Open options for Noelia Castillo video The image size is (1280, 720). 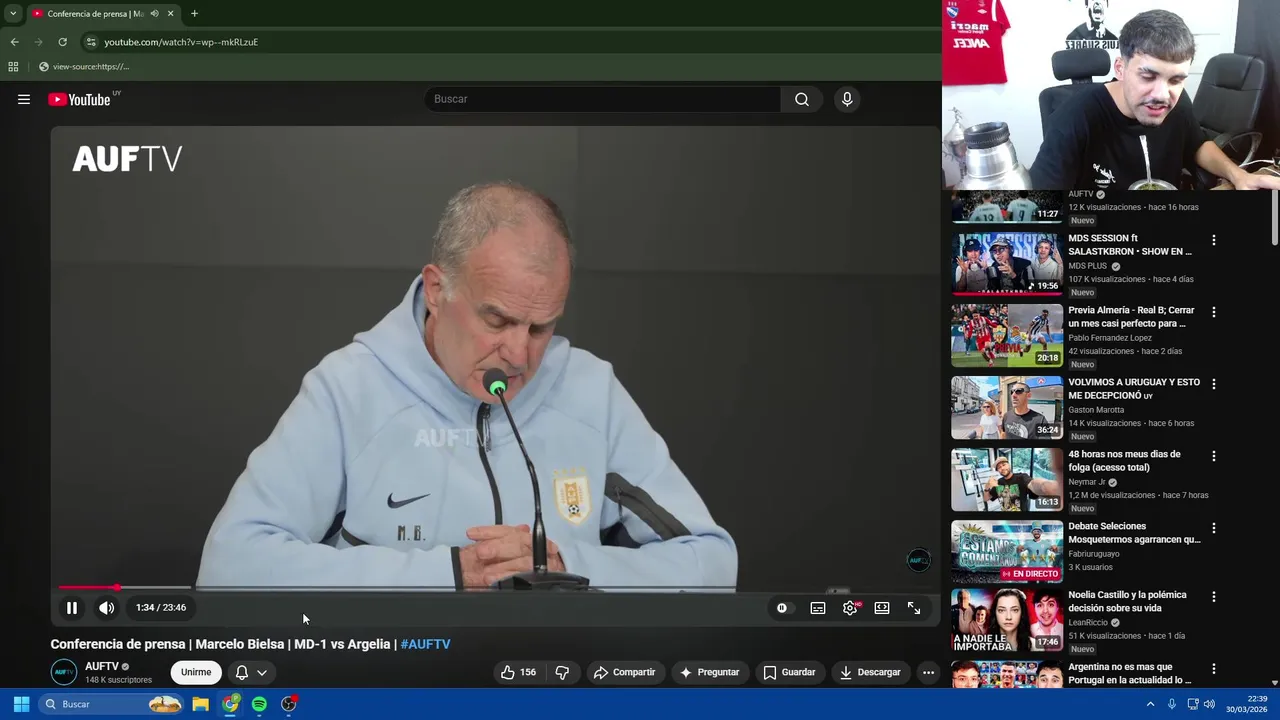coord(1214,597)
